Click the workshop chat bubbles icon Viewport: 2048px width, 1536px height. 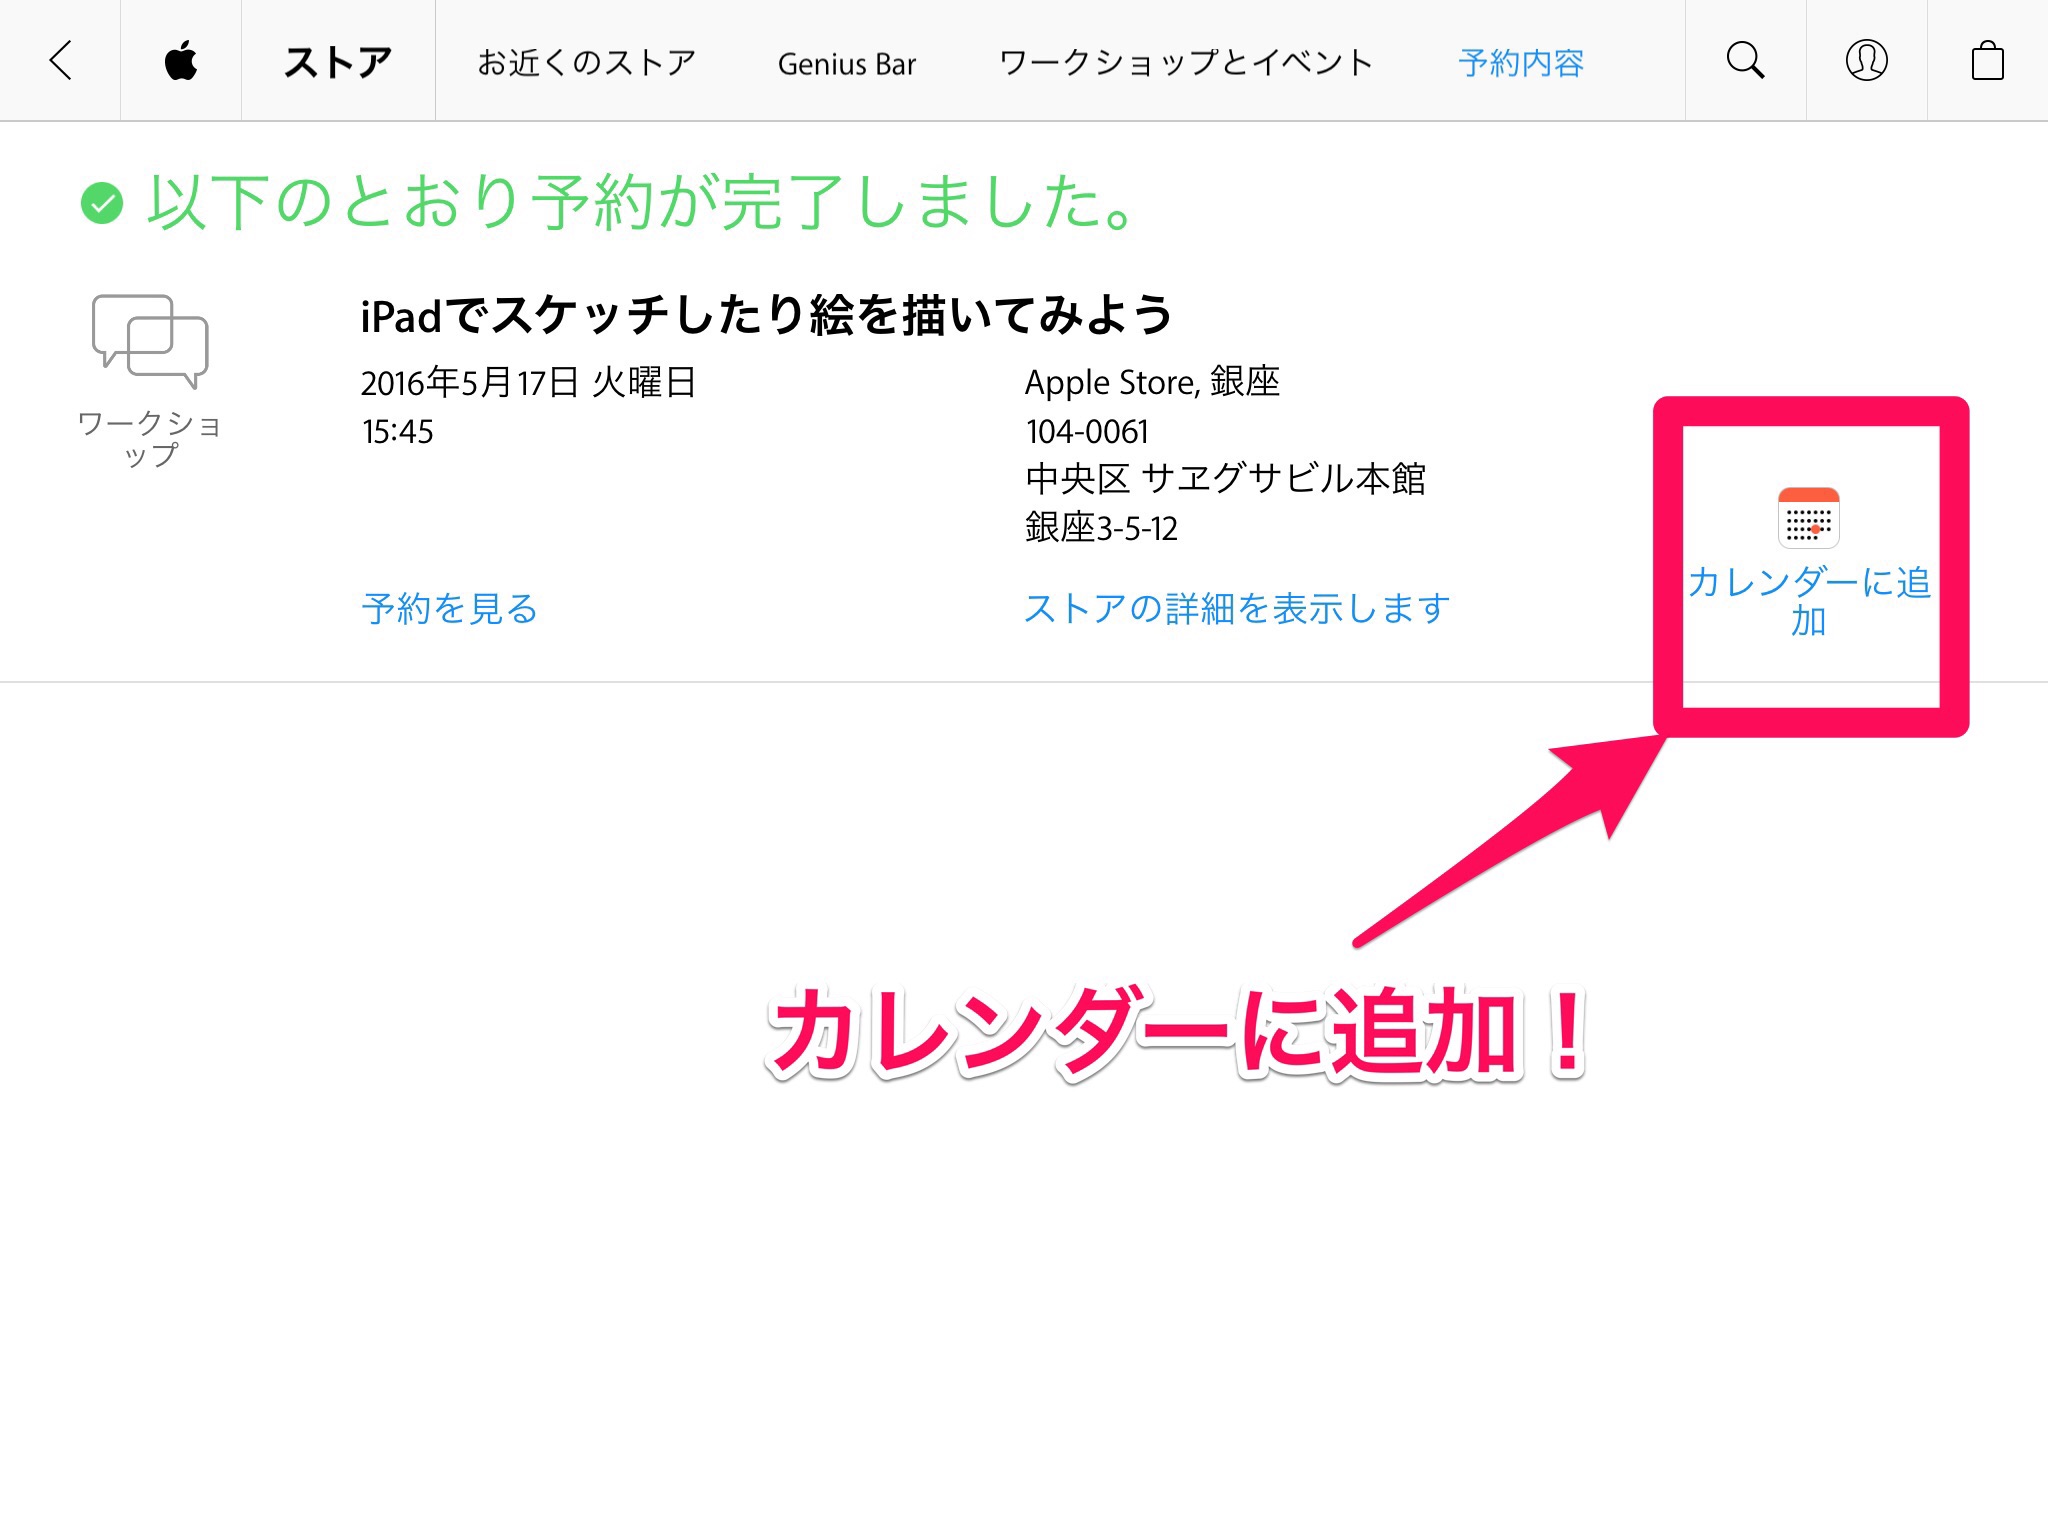click(150, 341)
